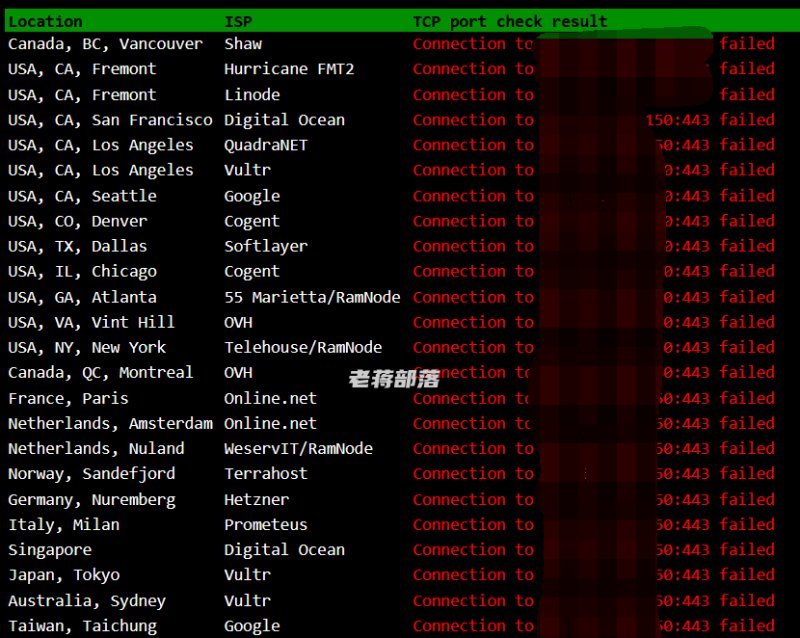Select USA, CA, Los Angeles in QuadraNET row

point(101,145)
